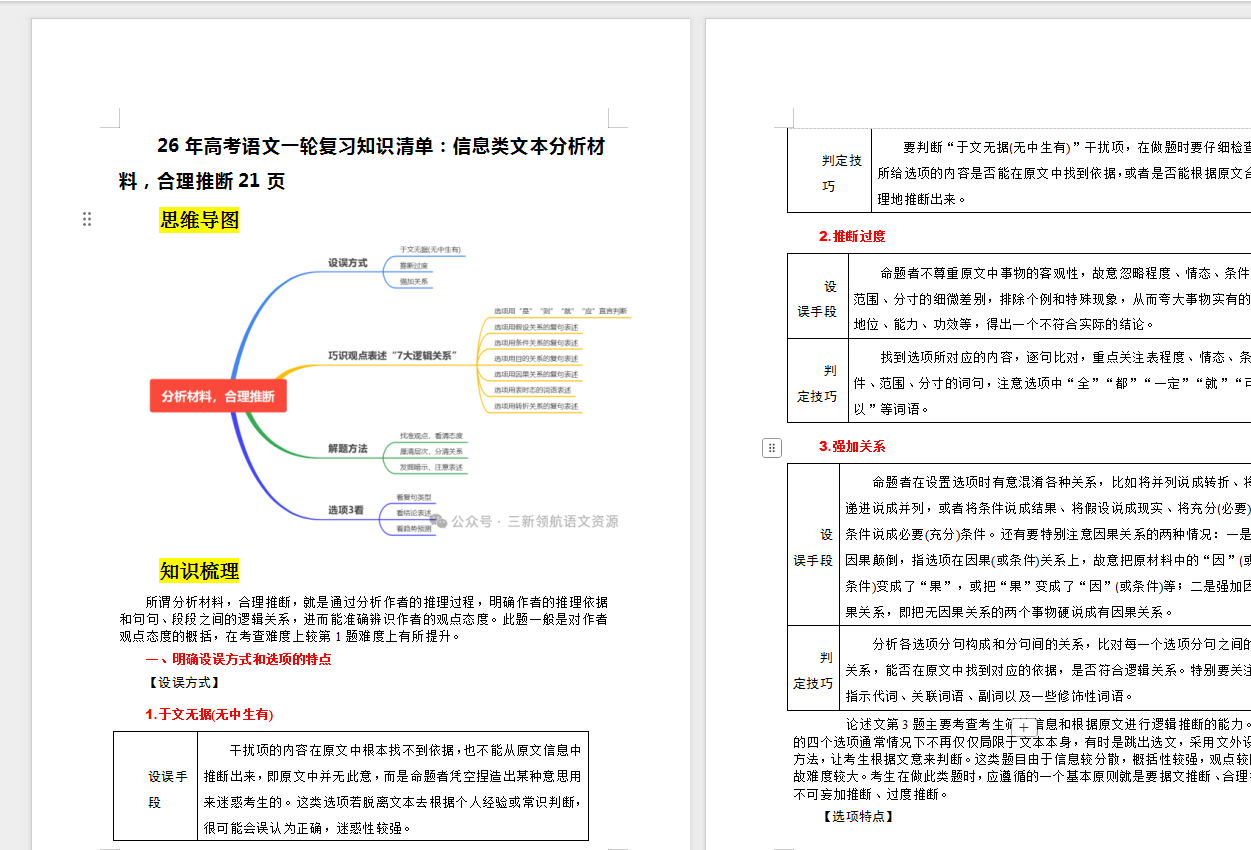Click the table text beginning 分析各选项分句构成
Viewport: 1251px width, 850px height.
tap(1047, 669)
